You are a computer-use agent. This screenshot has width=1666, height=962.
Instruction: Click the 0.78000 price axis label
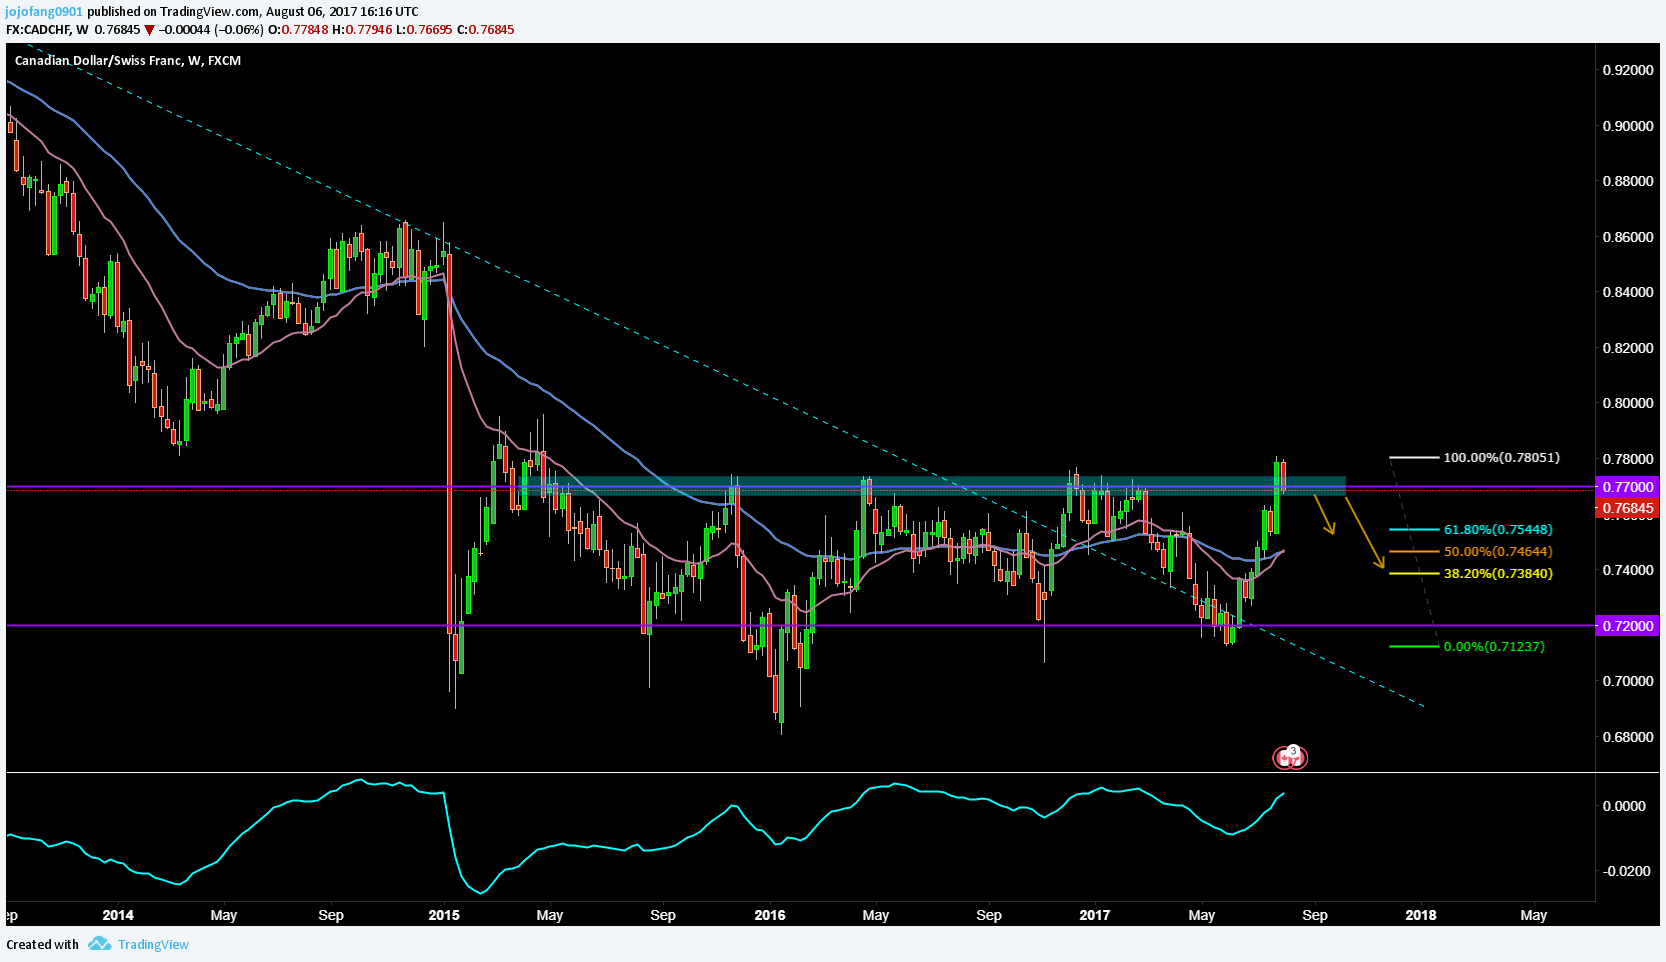pyautogui.click(x=1628, y=459)
